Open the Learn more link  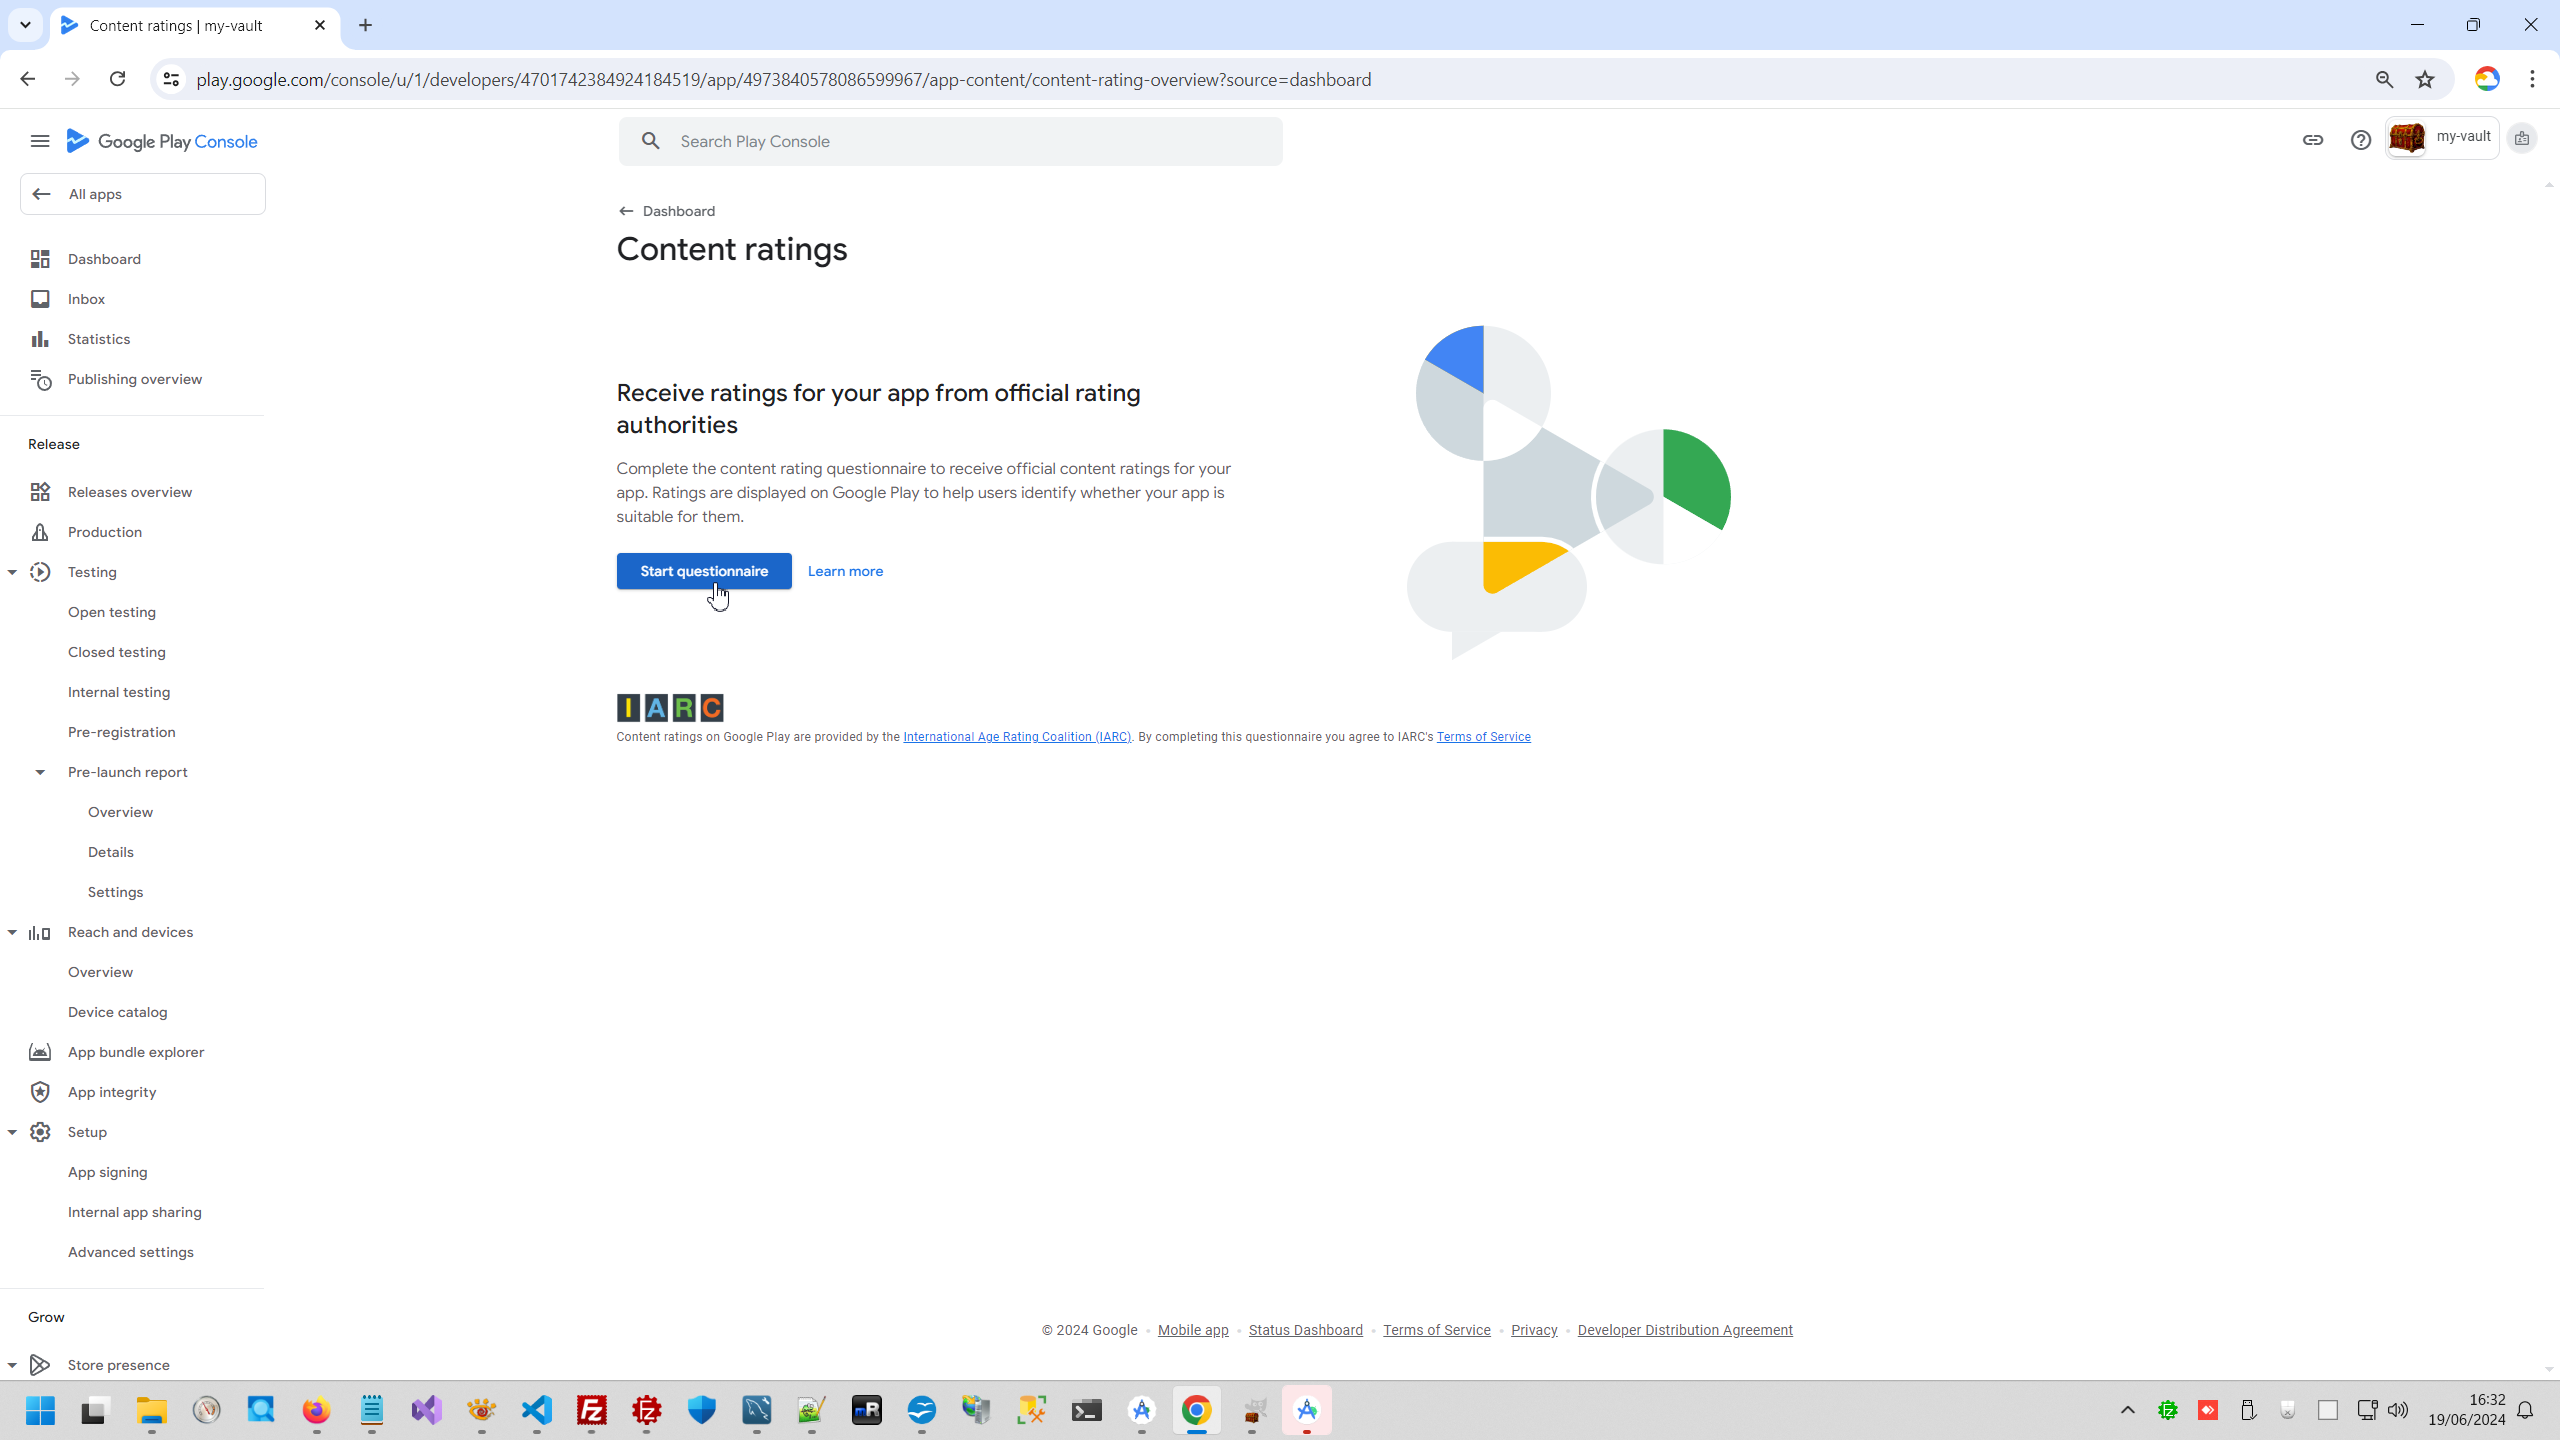[845, 571]
